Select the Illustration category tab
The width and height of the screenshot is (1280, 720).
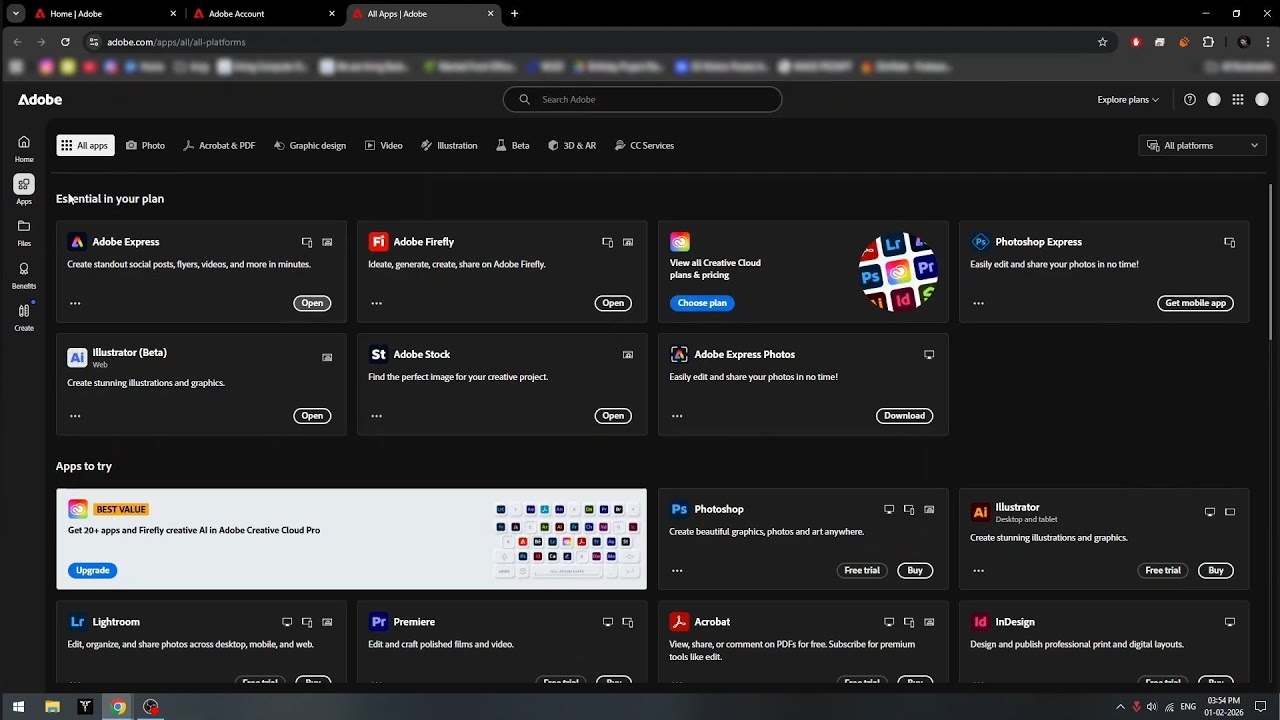(449, 145)
